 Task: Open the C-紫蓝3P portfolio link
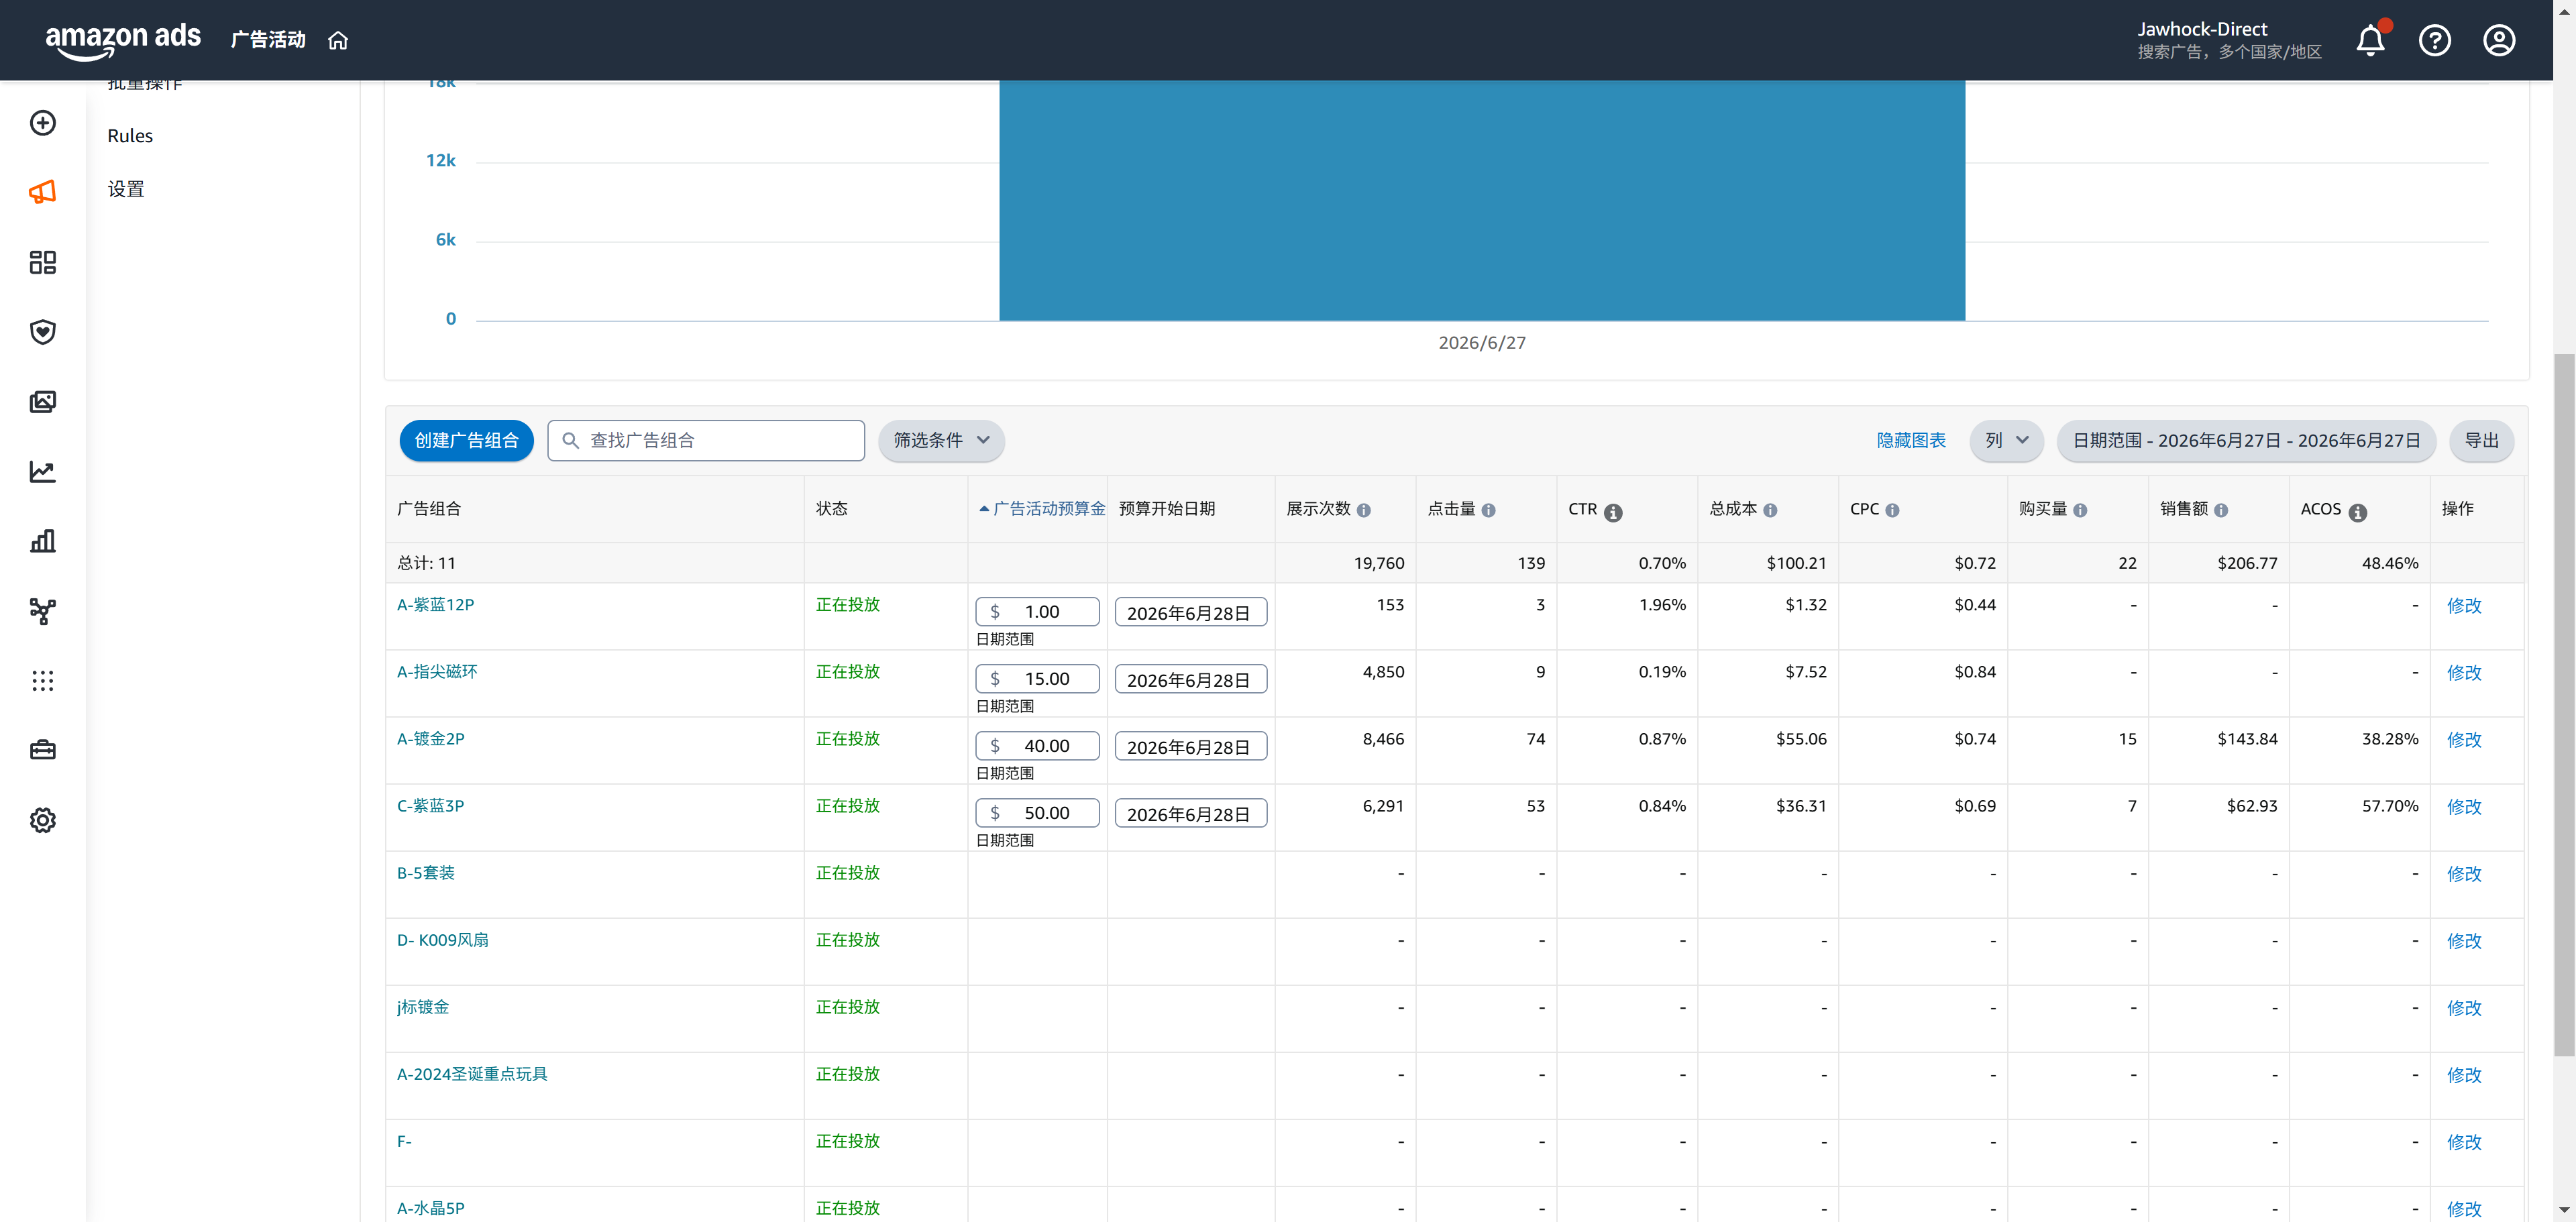pos(430,805)
